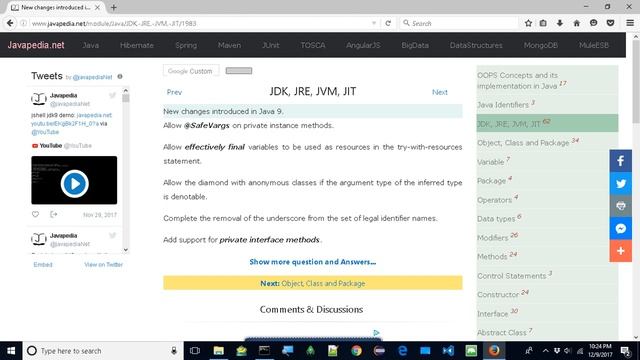Play the YouTube video in tweet
Viewport: 640px width, 360px height.
pyautogui.click(x=74, y=184)
